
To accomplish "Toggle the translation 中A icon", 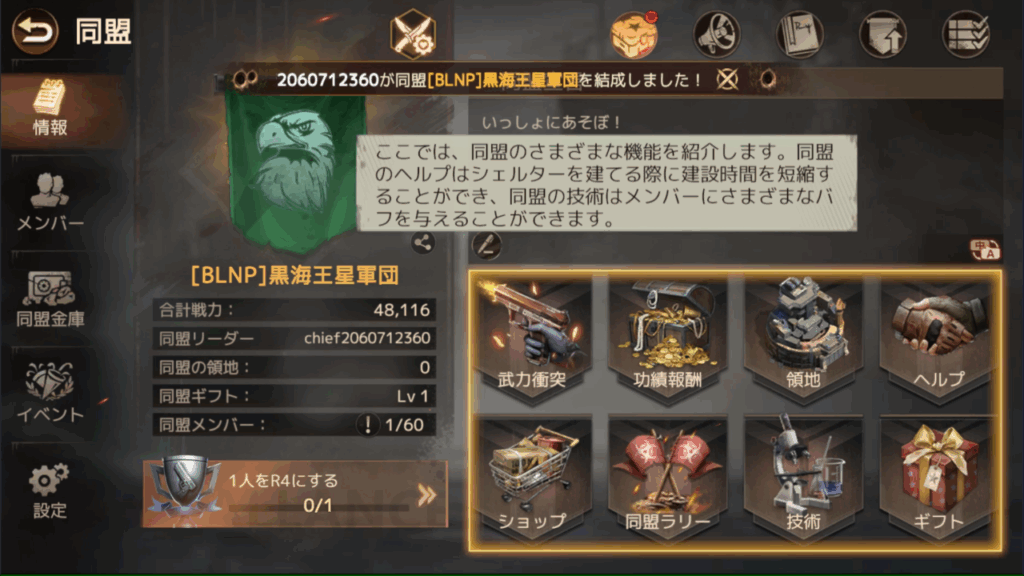I will (984, 249).
